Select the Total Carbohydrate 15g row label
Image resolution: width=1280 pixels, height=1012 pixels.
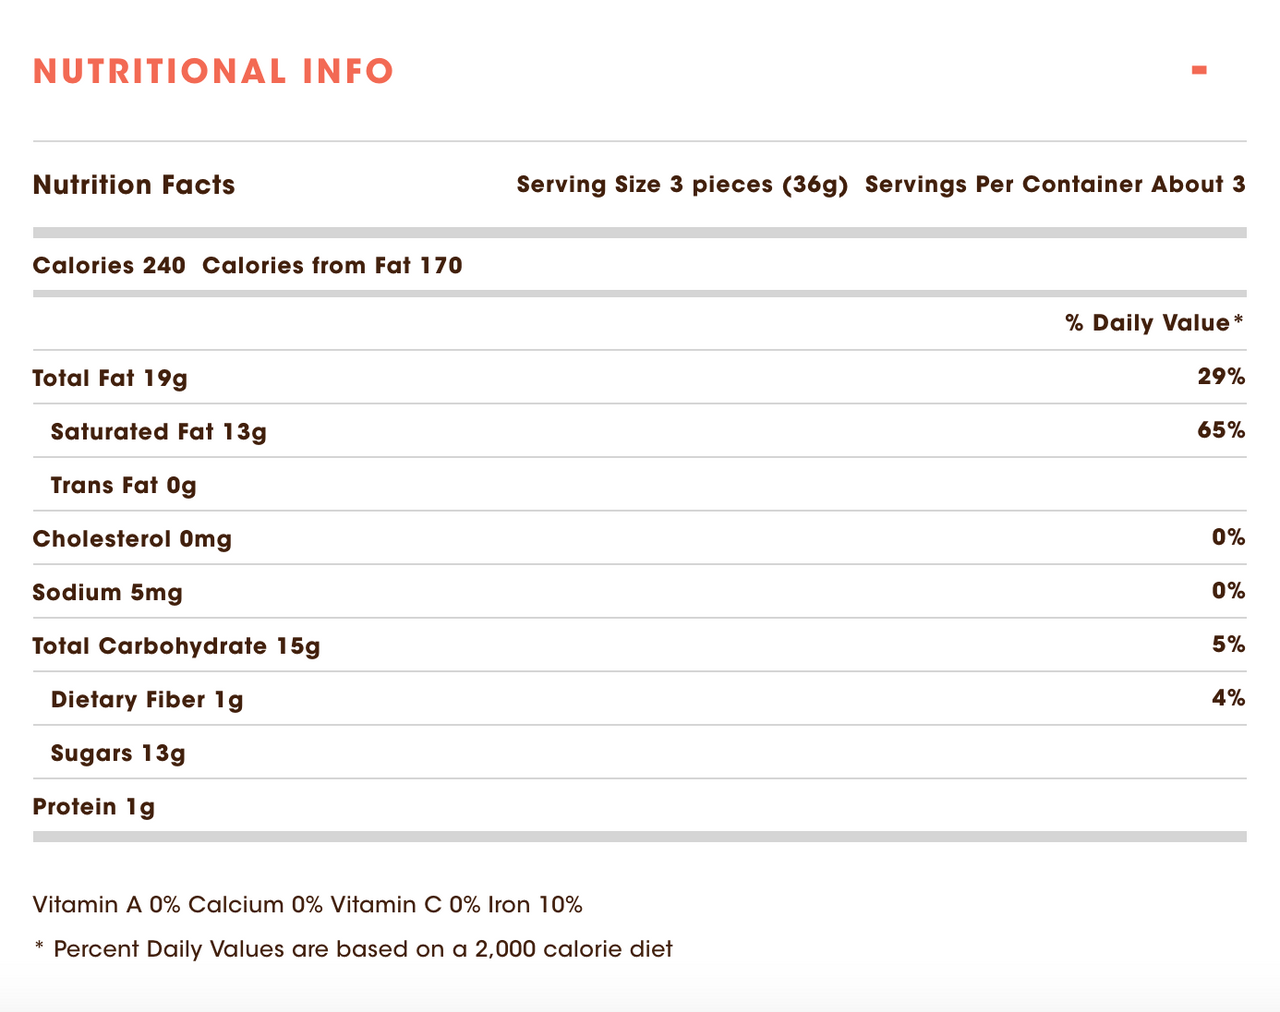point(176,646)
